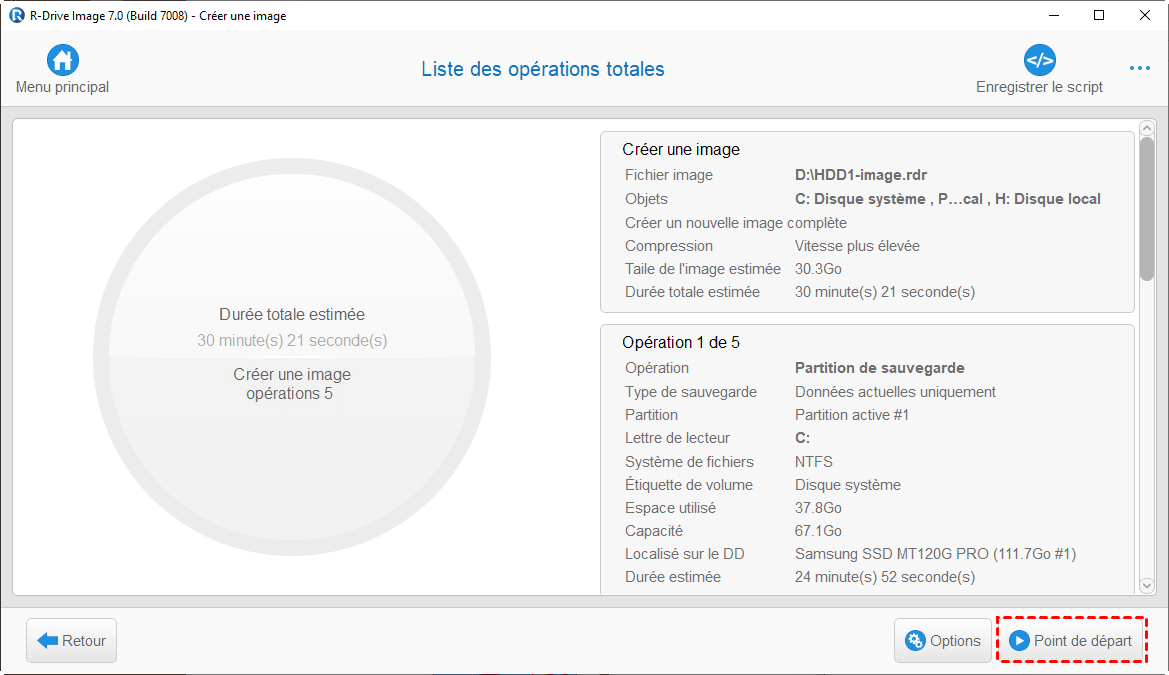Click the 67.1Go capacity value
The width and height of the screenshot is (1169, 675).
click(818, 531)
